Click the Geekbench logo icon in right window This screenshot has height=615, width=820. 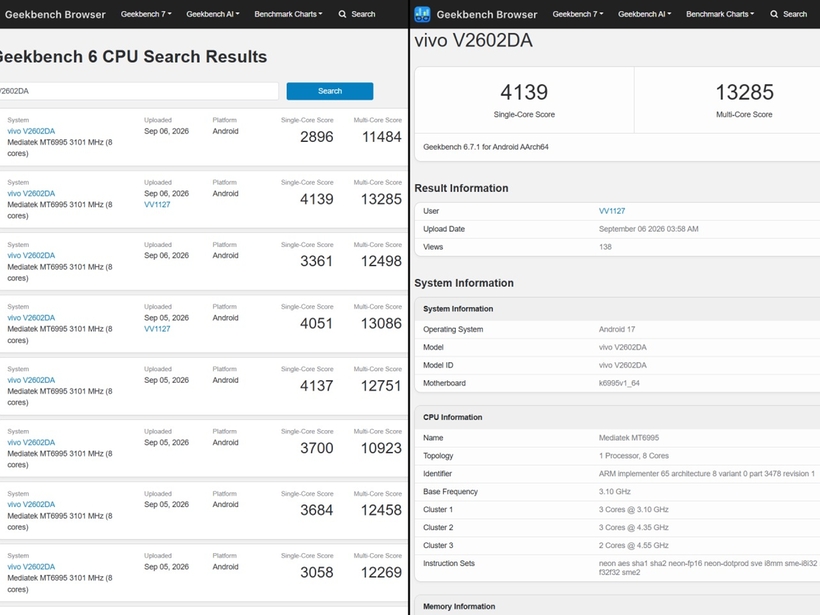(422, 14)
